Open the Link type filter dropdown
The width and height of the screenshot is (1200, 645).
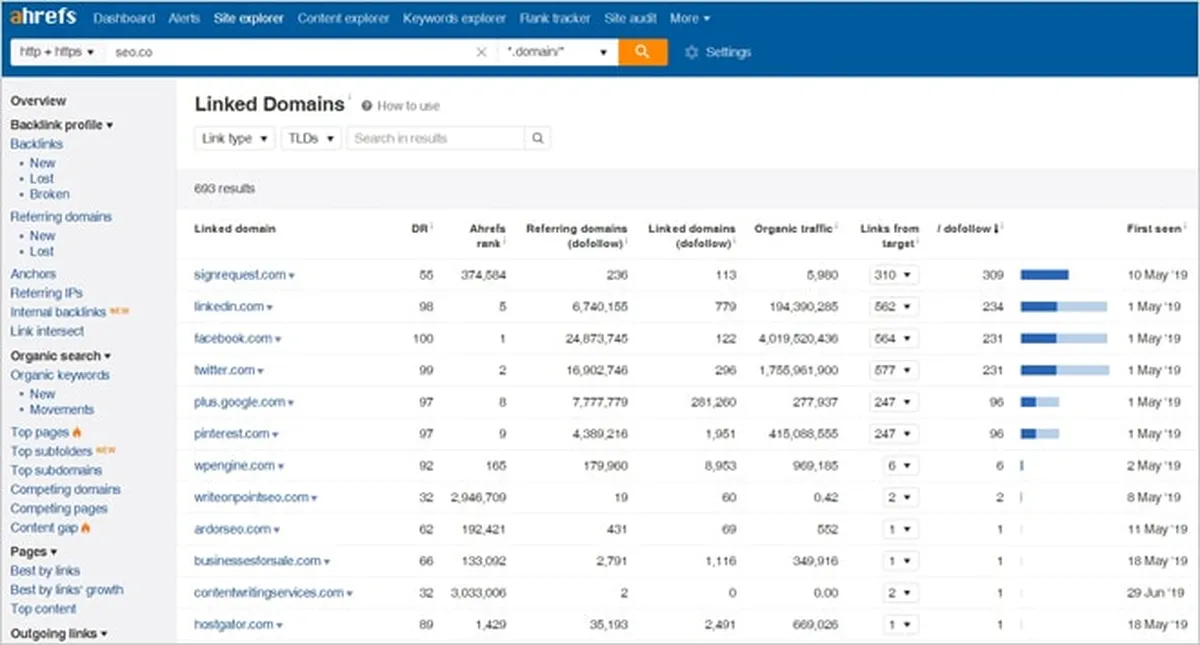pyautogui.click(x=235, y=138)
